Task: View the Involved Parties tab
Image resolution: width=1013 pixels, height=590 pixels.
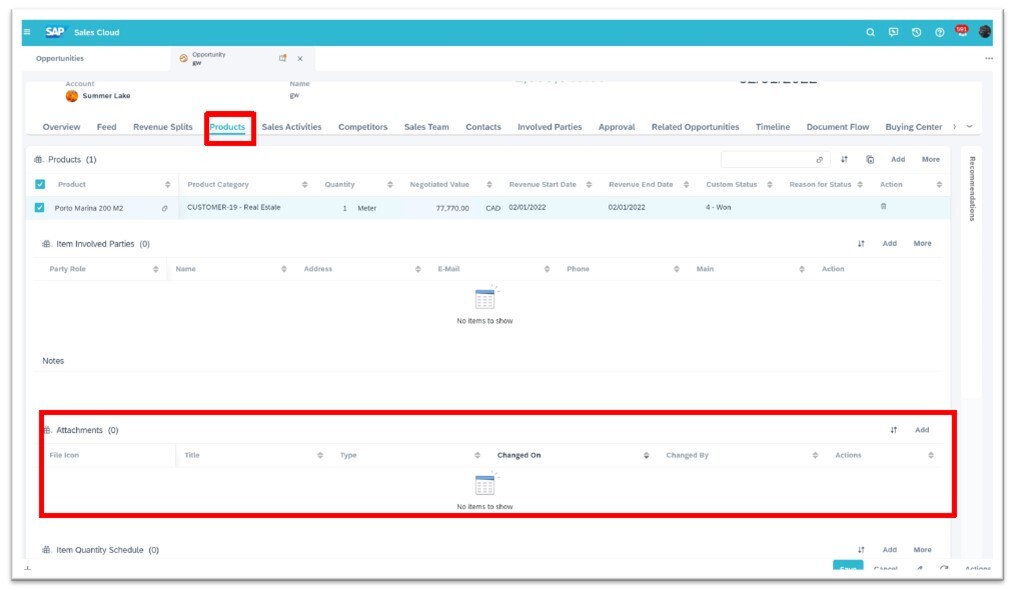Action: (550, 127)
